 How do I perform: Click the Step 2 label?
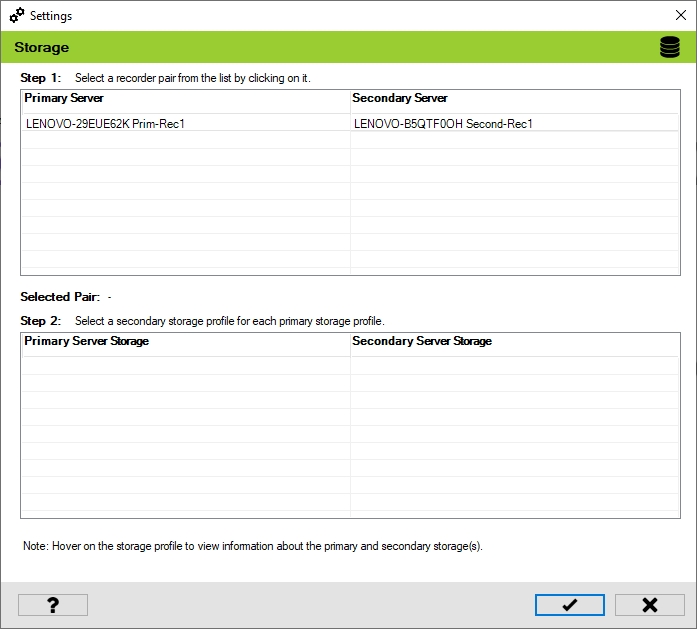point(41,321)
